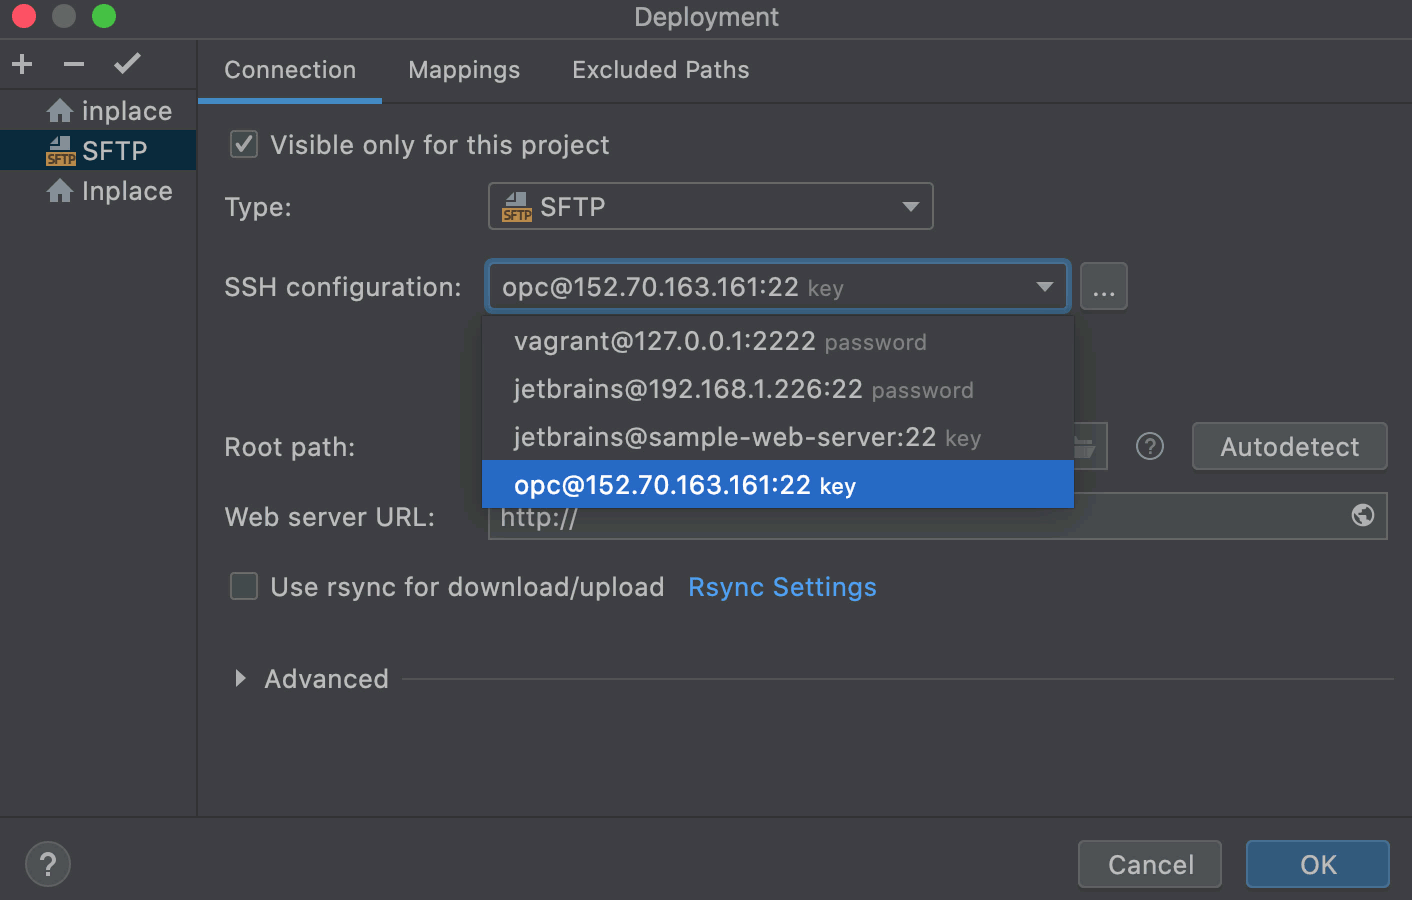Click the Cancel button
Image resolution: width=1412 pixels, height=900 pixels.
[x=1150, y=864]
